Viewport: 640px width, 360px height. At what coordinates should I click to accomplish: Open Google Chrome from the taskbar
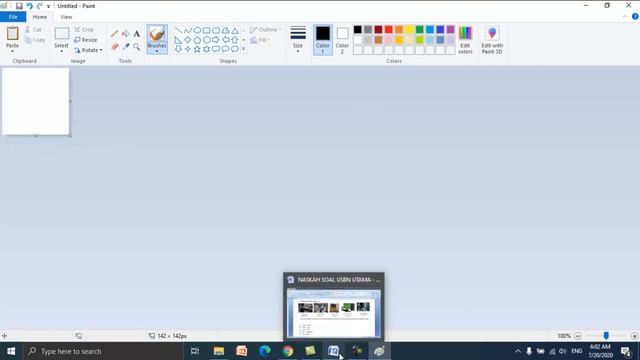click(288, 351)
